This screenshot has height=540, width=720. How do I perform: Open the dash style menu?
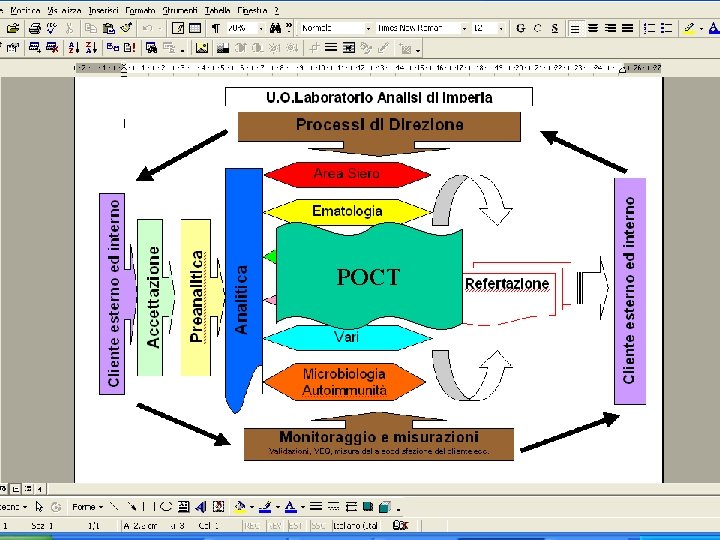[334, 507]
